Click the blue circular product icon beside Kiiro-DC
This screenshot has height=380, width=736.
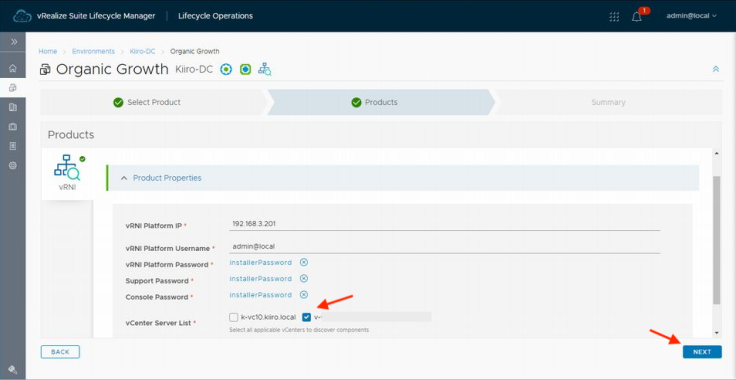pos(226,69)
